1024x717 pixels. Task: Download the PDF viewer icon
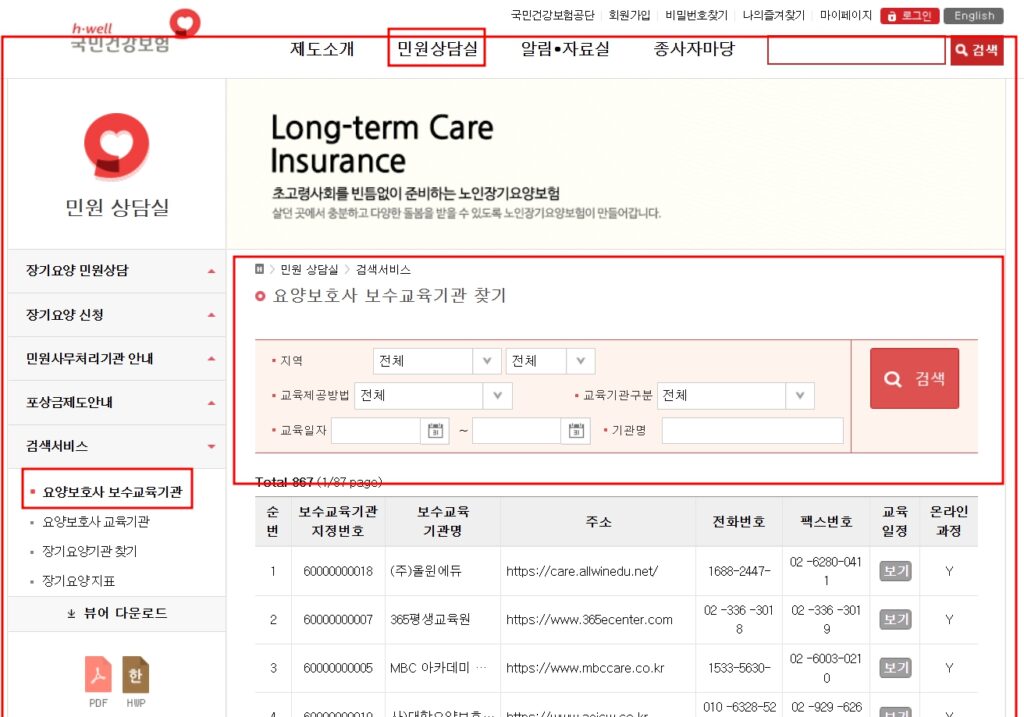pos(98,675)
